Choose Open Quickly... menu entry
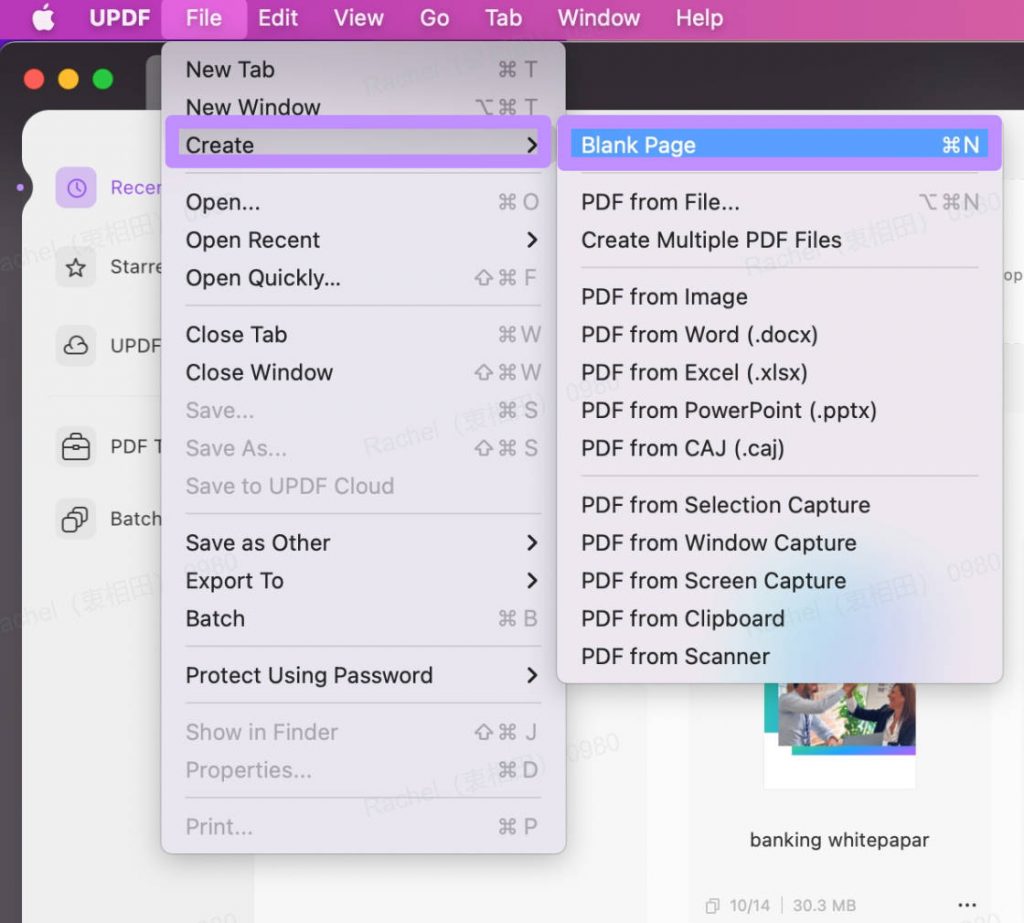Image resolution: width=1024 pixels, height=923 pixels. [x=363, y=278]
